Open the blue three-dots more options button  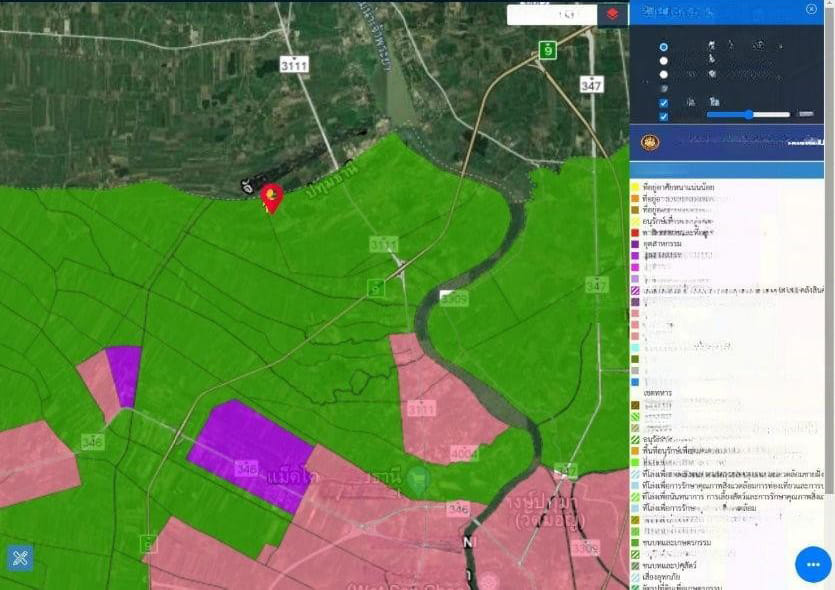812,564
